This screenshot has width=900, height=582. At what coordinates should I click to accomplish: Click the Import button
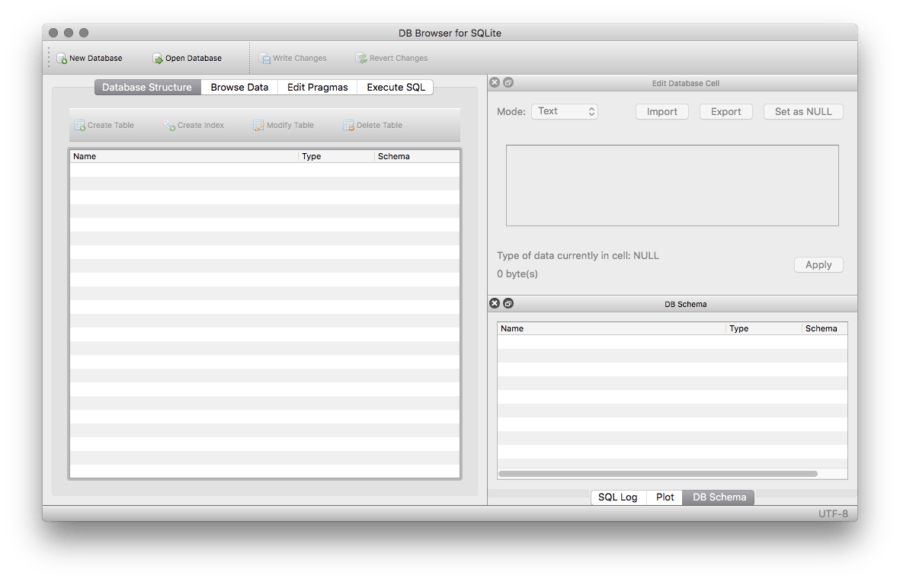[x=662, y=112]
